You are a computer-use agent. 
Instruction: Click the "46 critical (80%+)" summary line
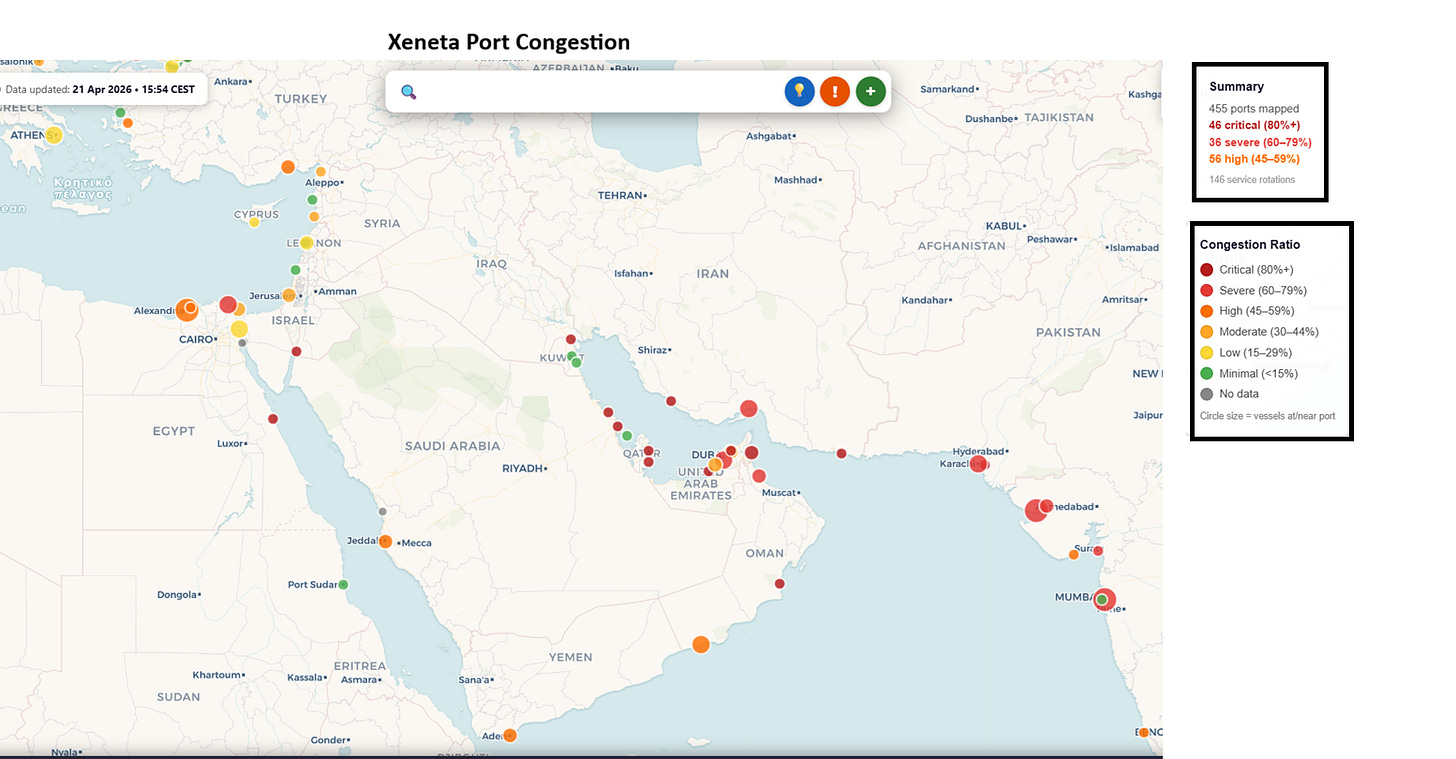point(1254,125)
